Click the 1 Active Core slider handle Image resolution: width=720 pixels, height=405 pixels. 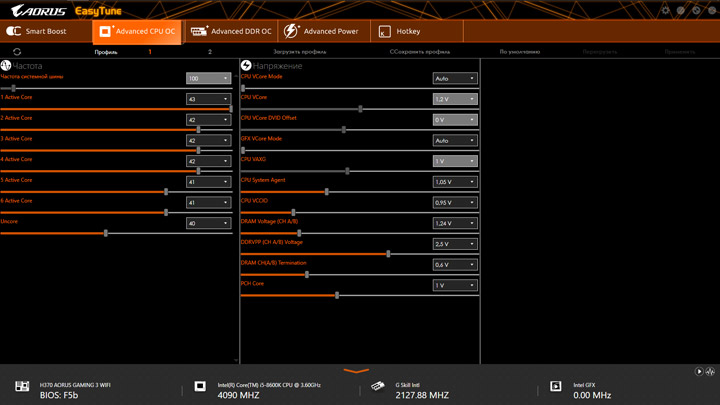pos(231,109)
